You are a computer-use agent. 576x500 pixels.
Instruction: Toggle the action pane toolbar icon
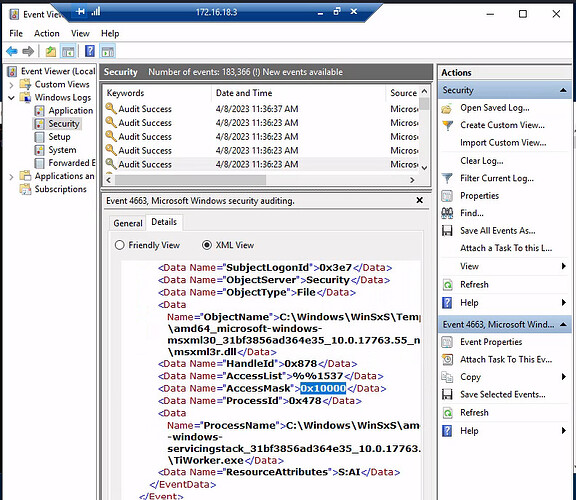tap(108, 51)
